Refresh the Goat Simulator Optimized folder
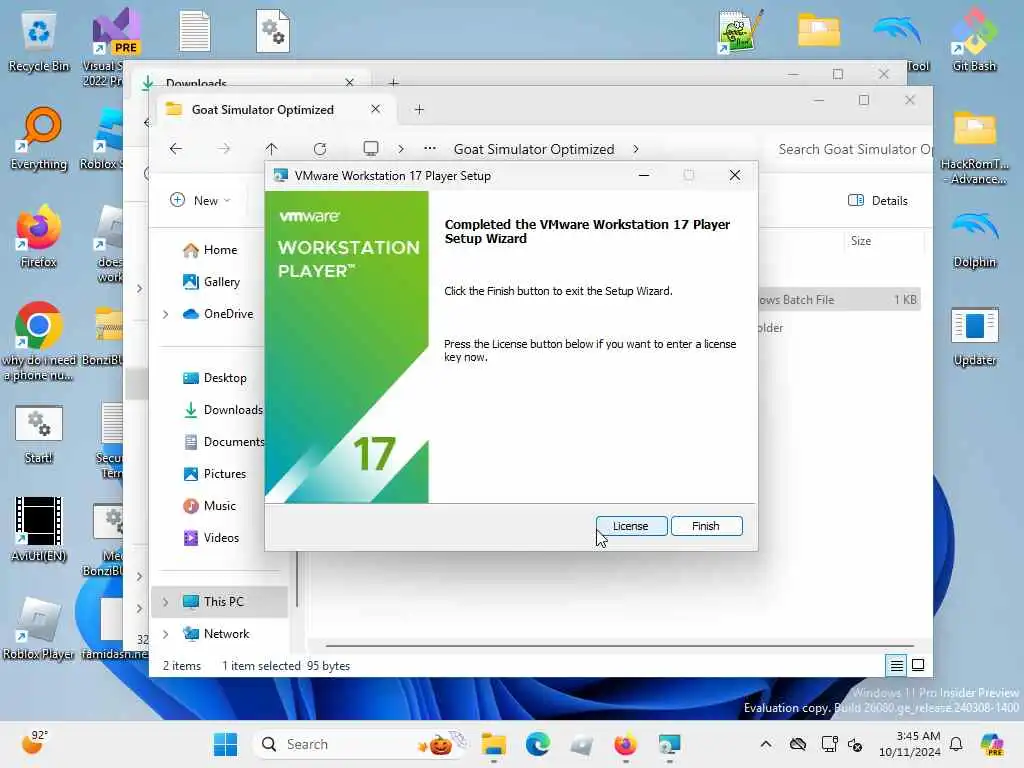The image size is (1024, 768). tap(320, 149)
